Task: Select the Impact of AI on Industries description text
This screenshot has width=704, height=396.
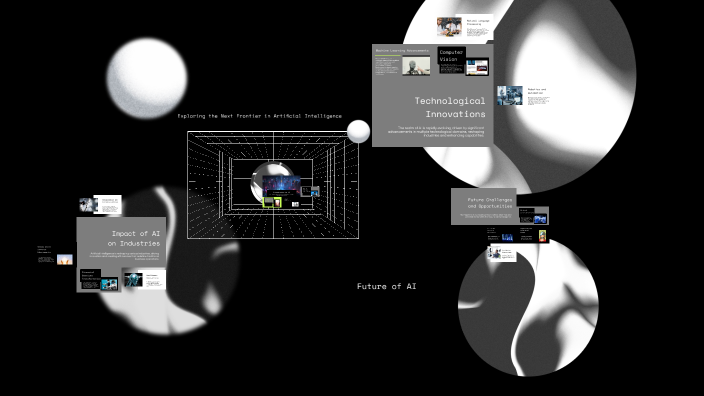Action: [x=124, y=256]
